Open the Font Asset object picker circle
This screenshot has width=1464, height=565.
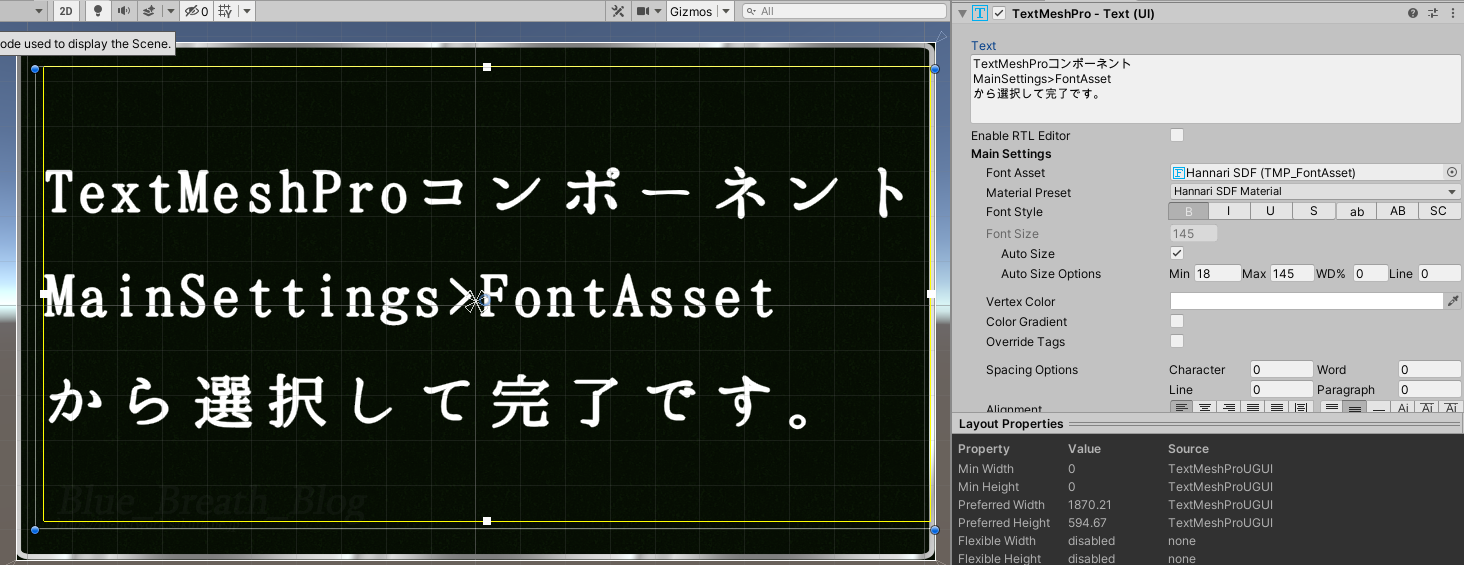1452,172
